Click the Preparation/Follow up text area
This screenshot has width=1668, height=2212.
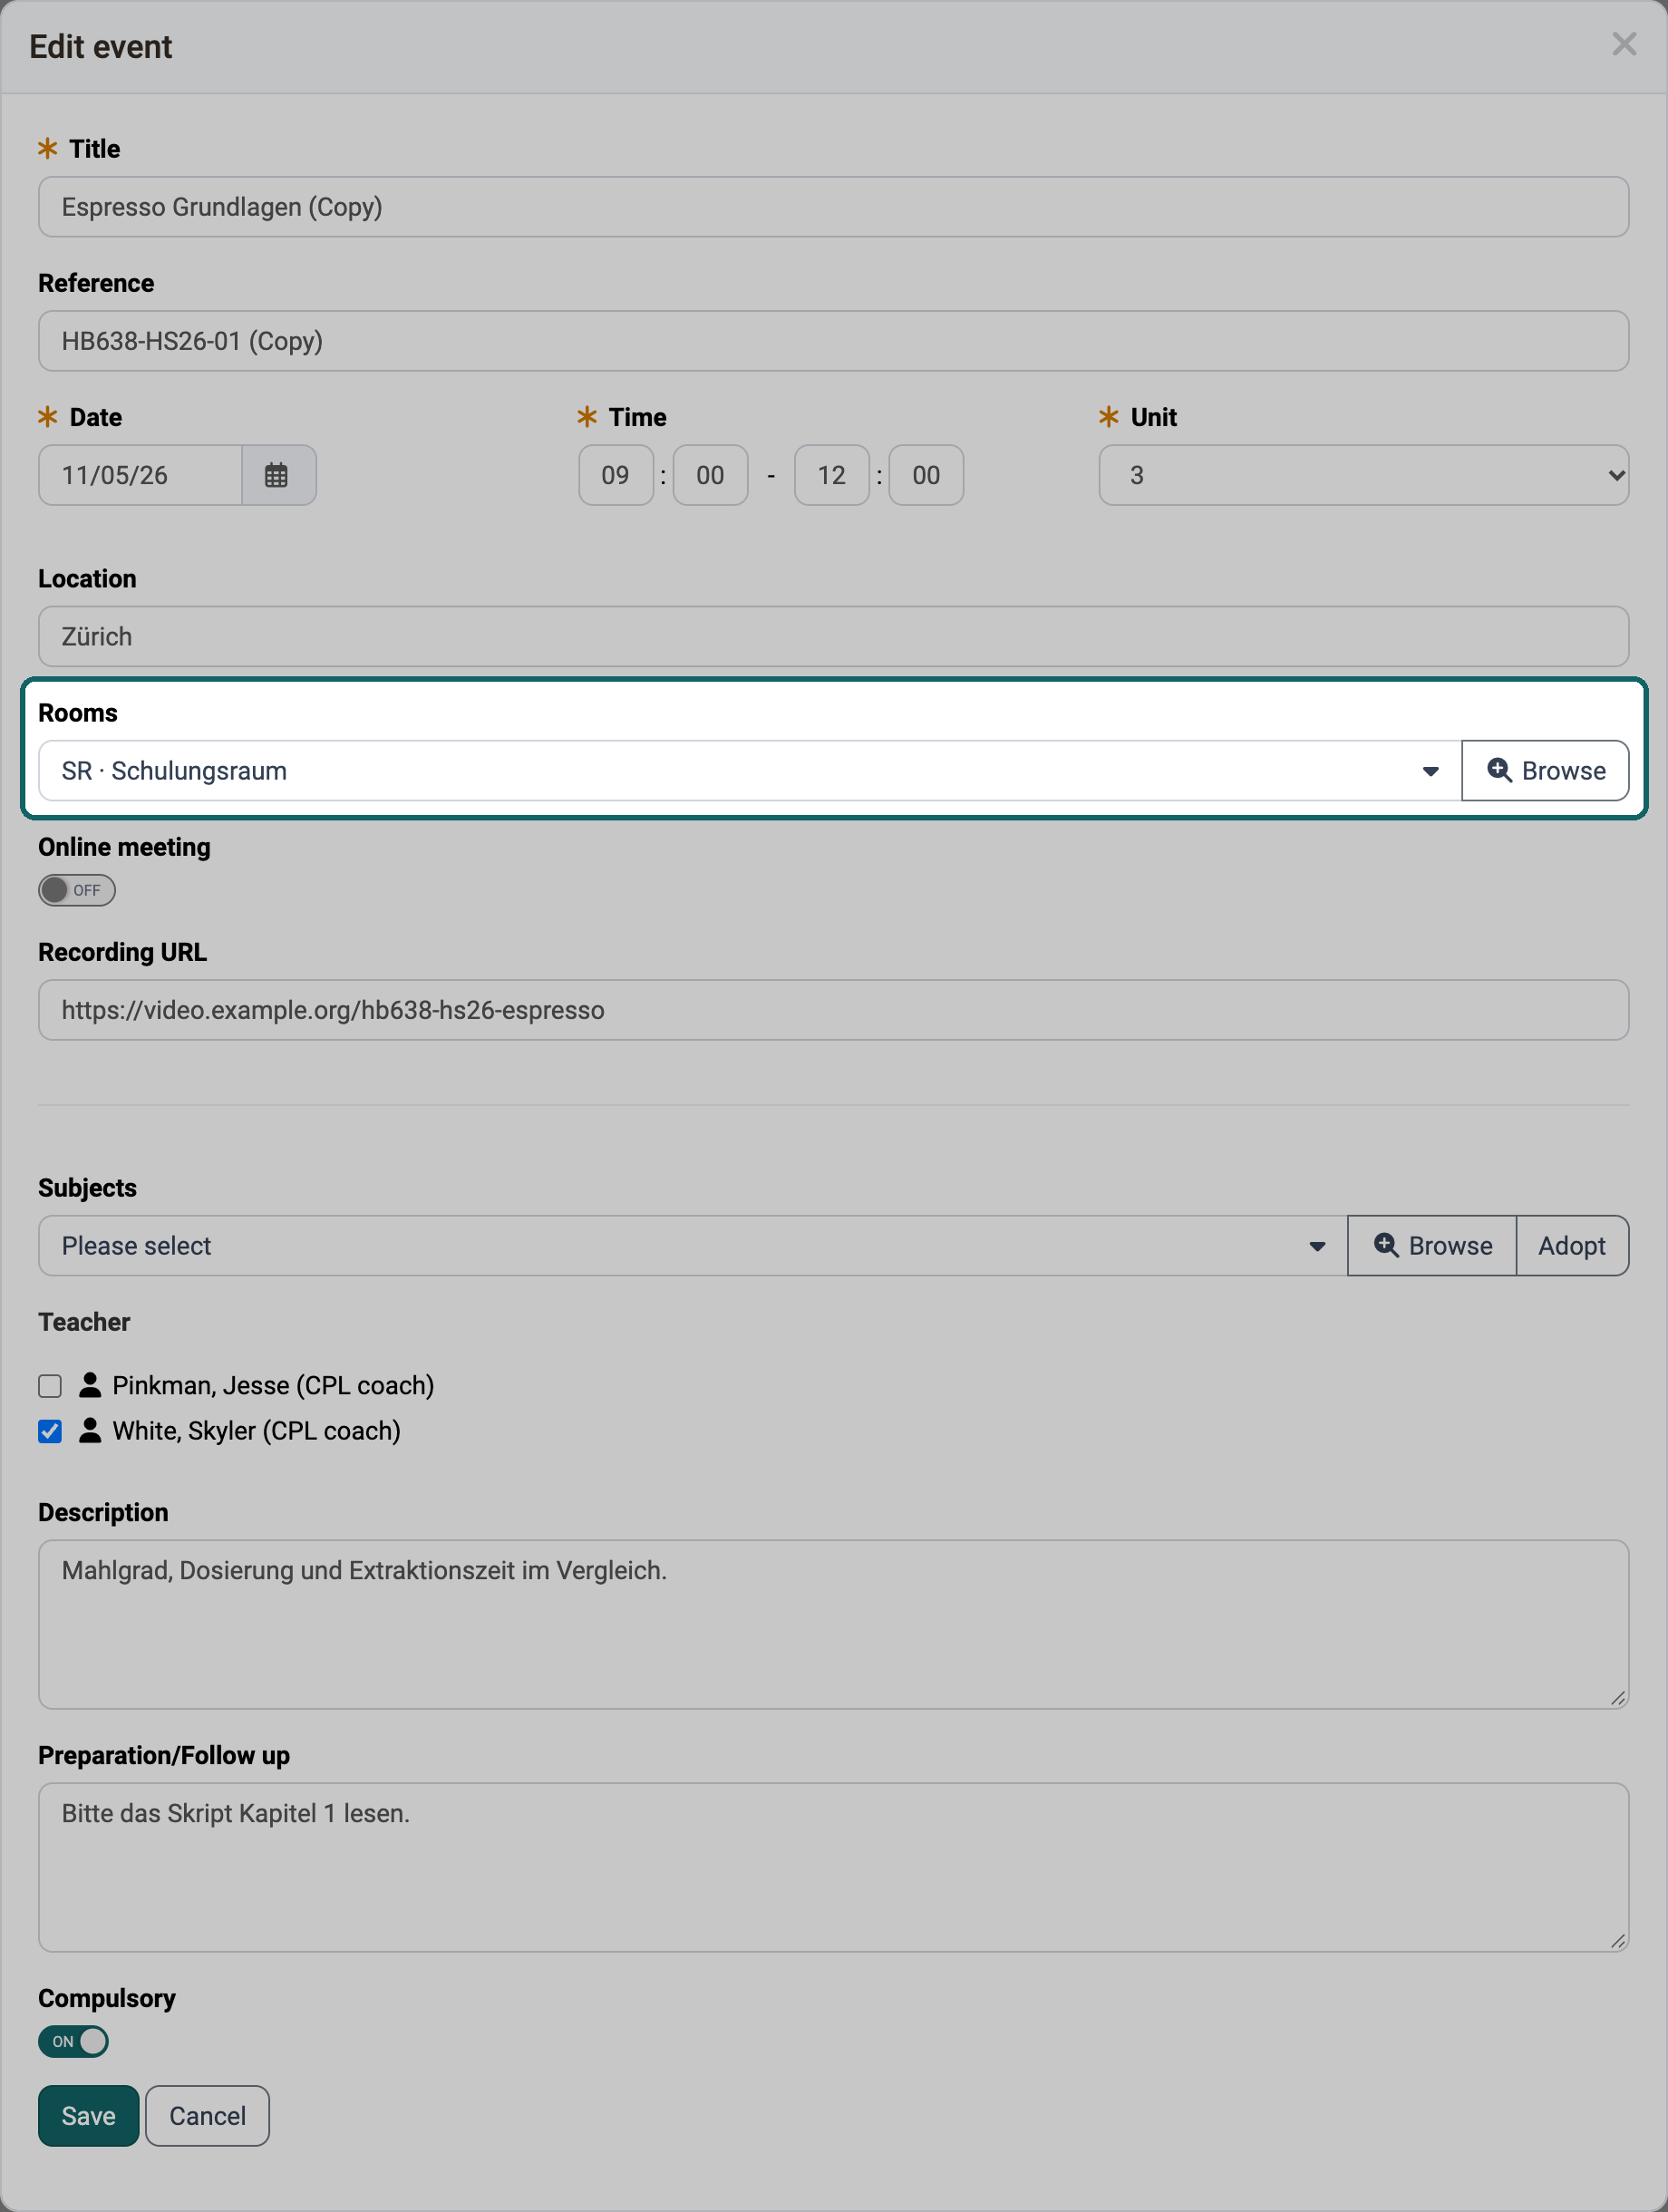pos(833,1867)
